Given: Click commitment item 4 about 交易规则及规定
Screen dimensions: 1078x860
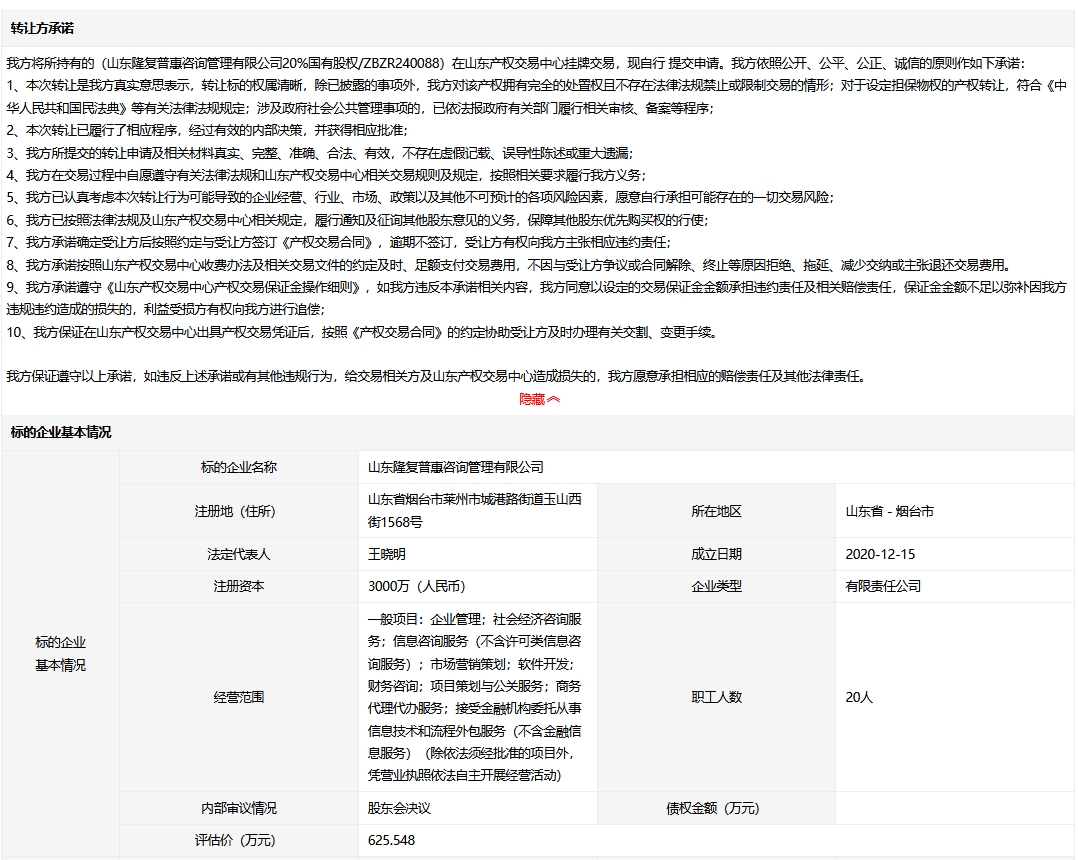Looking at the screenshot, I should pyautogui.click(x=326, y=175).
